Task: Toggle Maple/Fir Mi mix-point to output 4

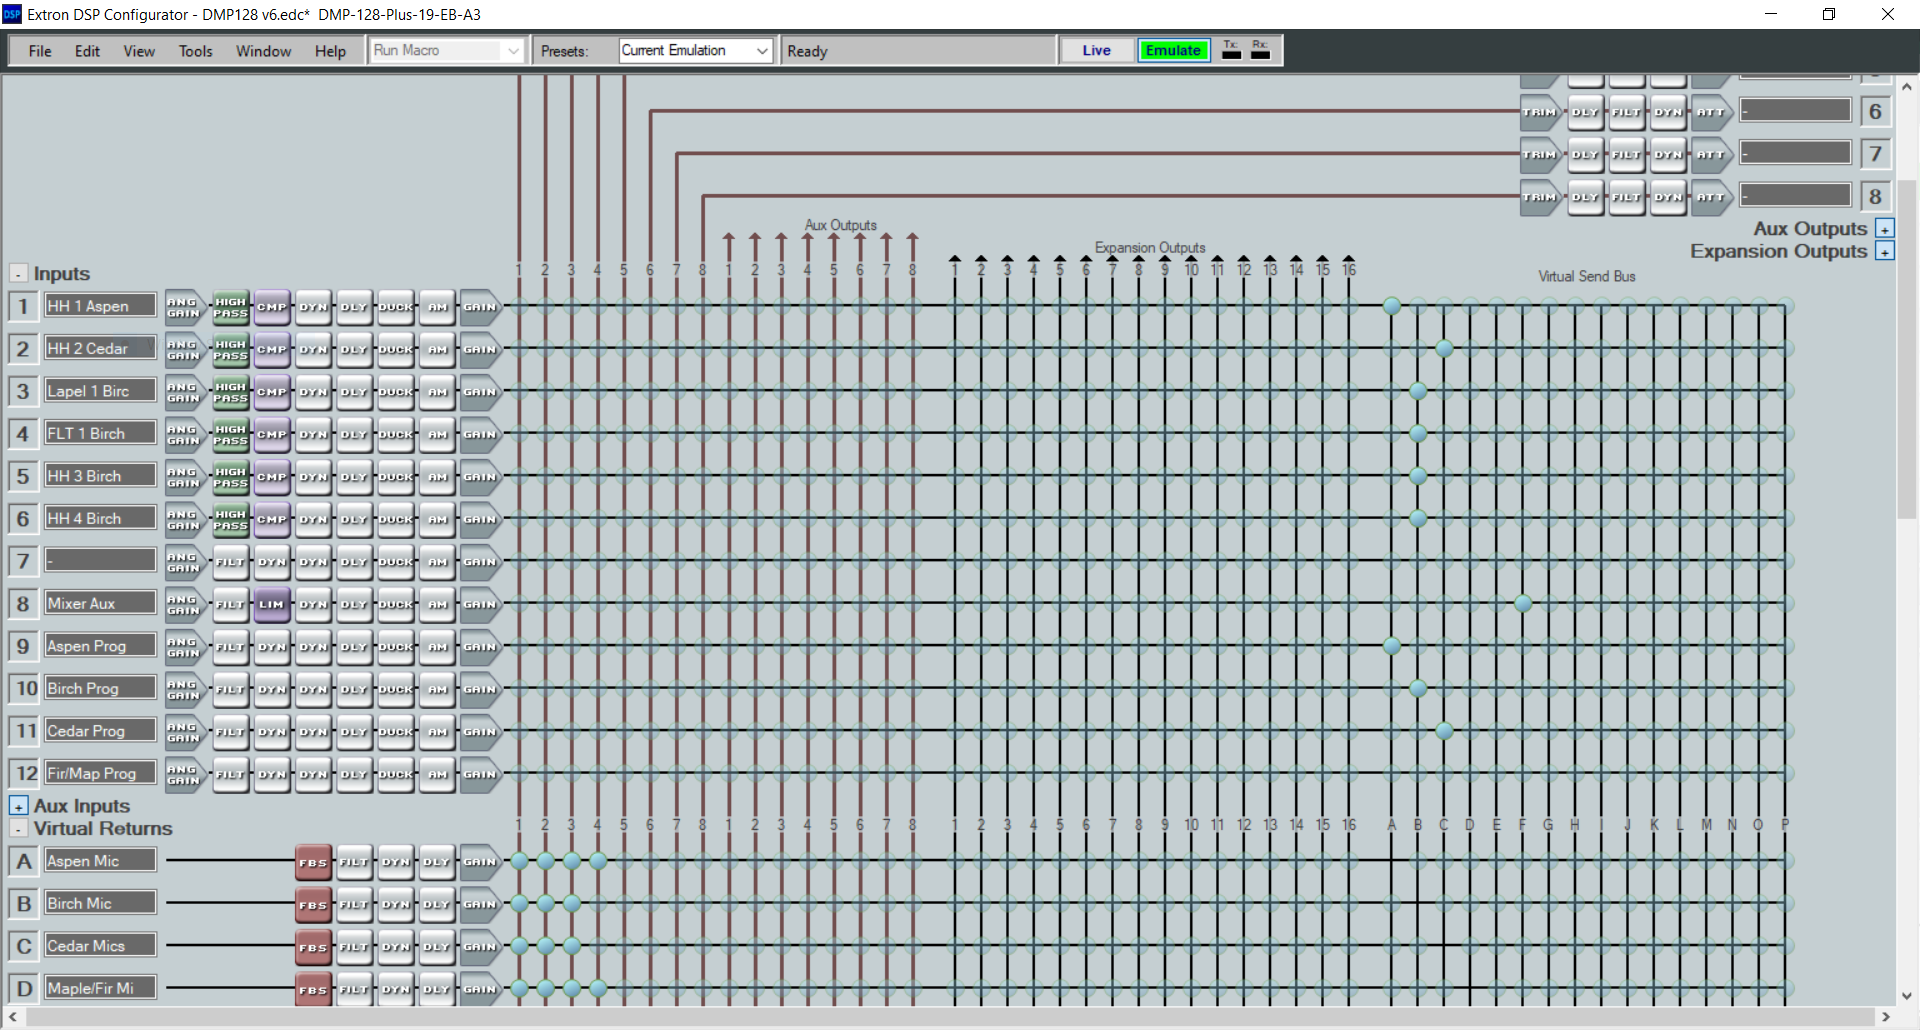Action: (x=598, y=988)
